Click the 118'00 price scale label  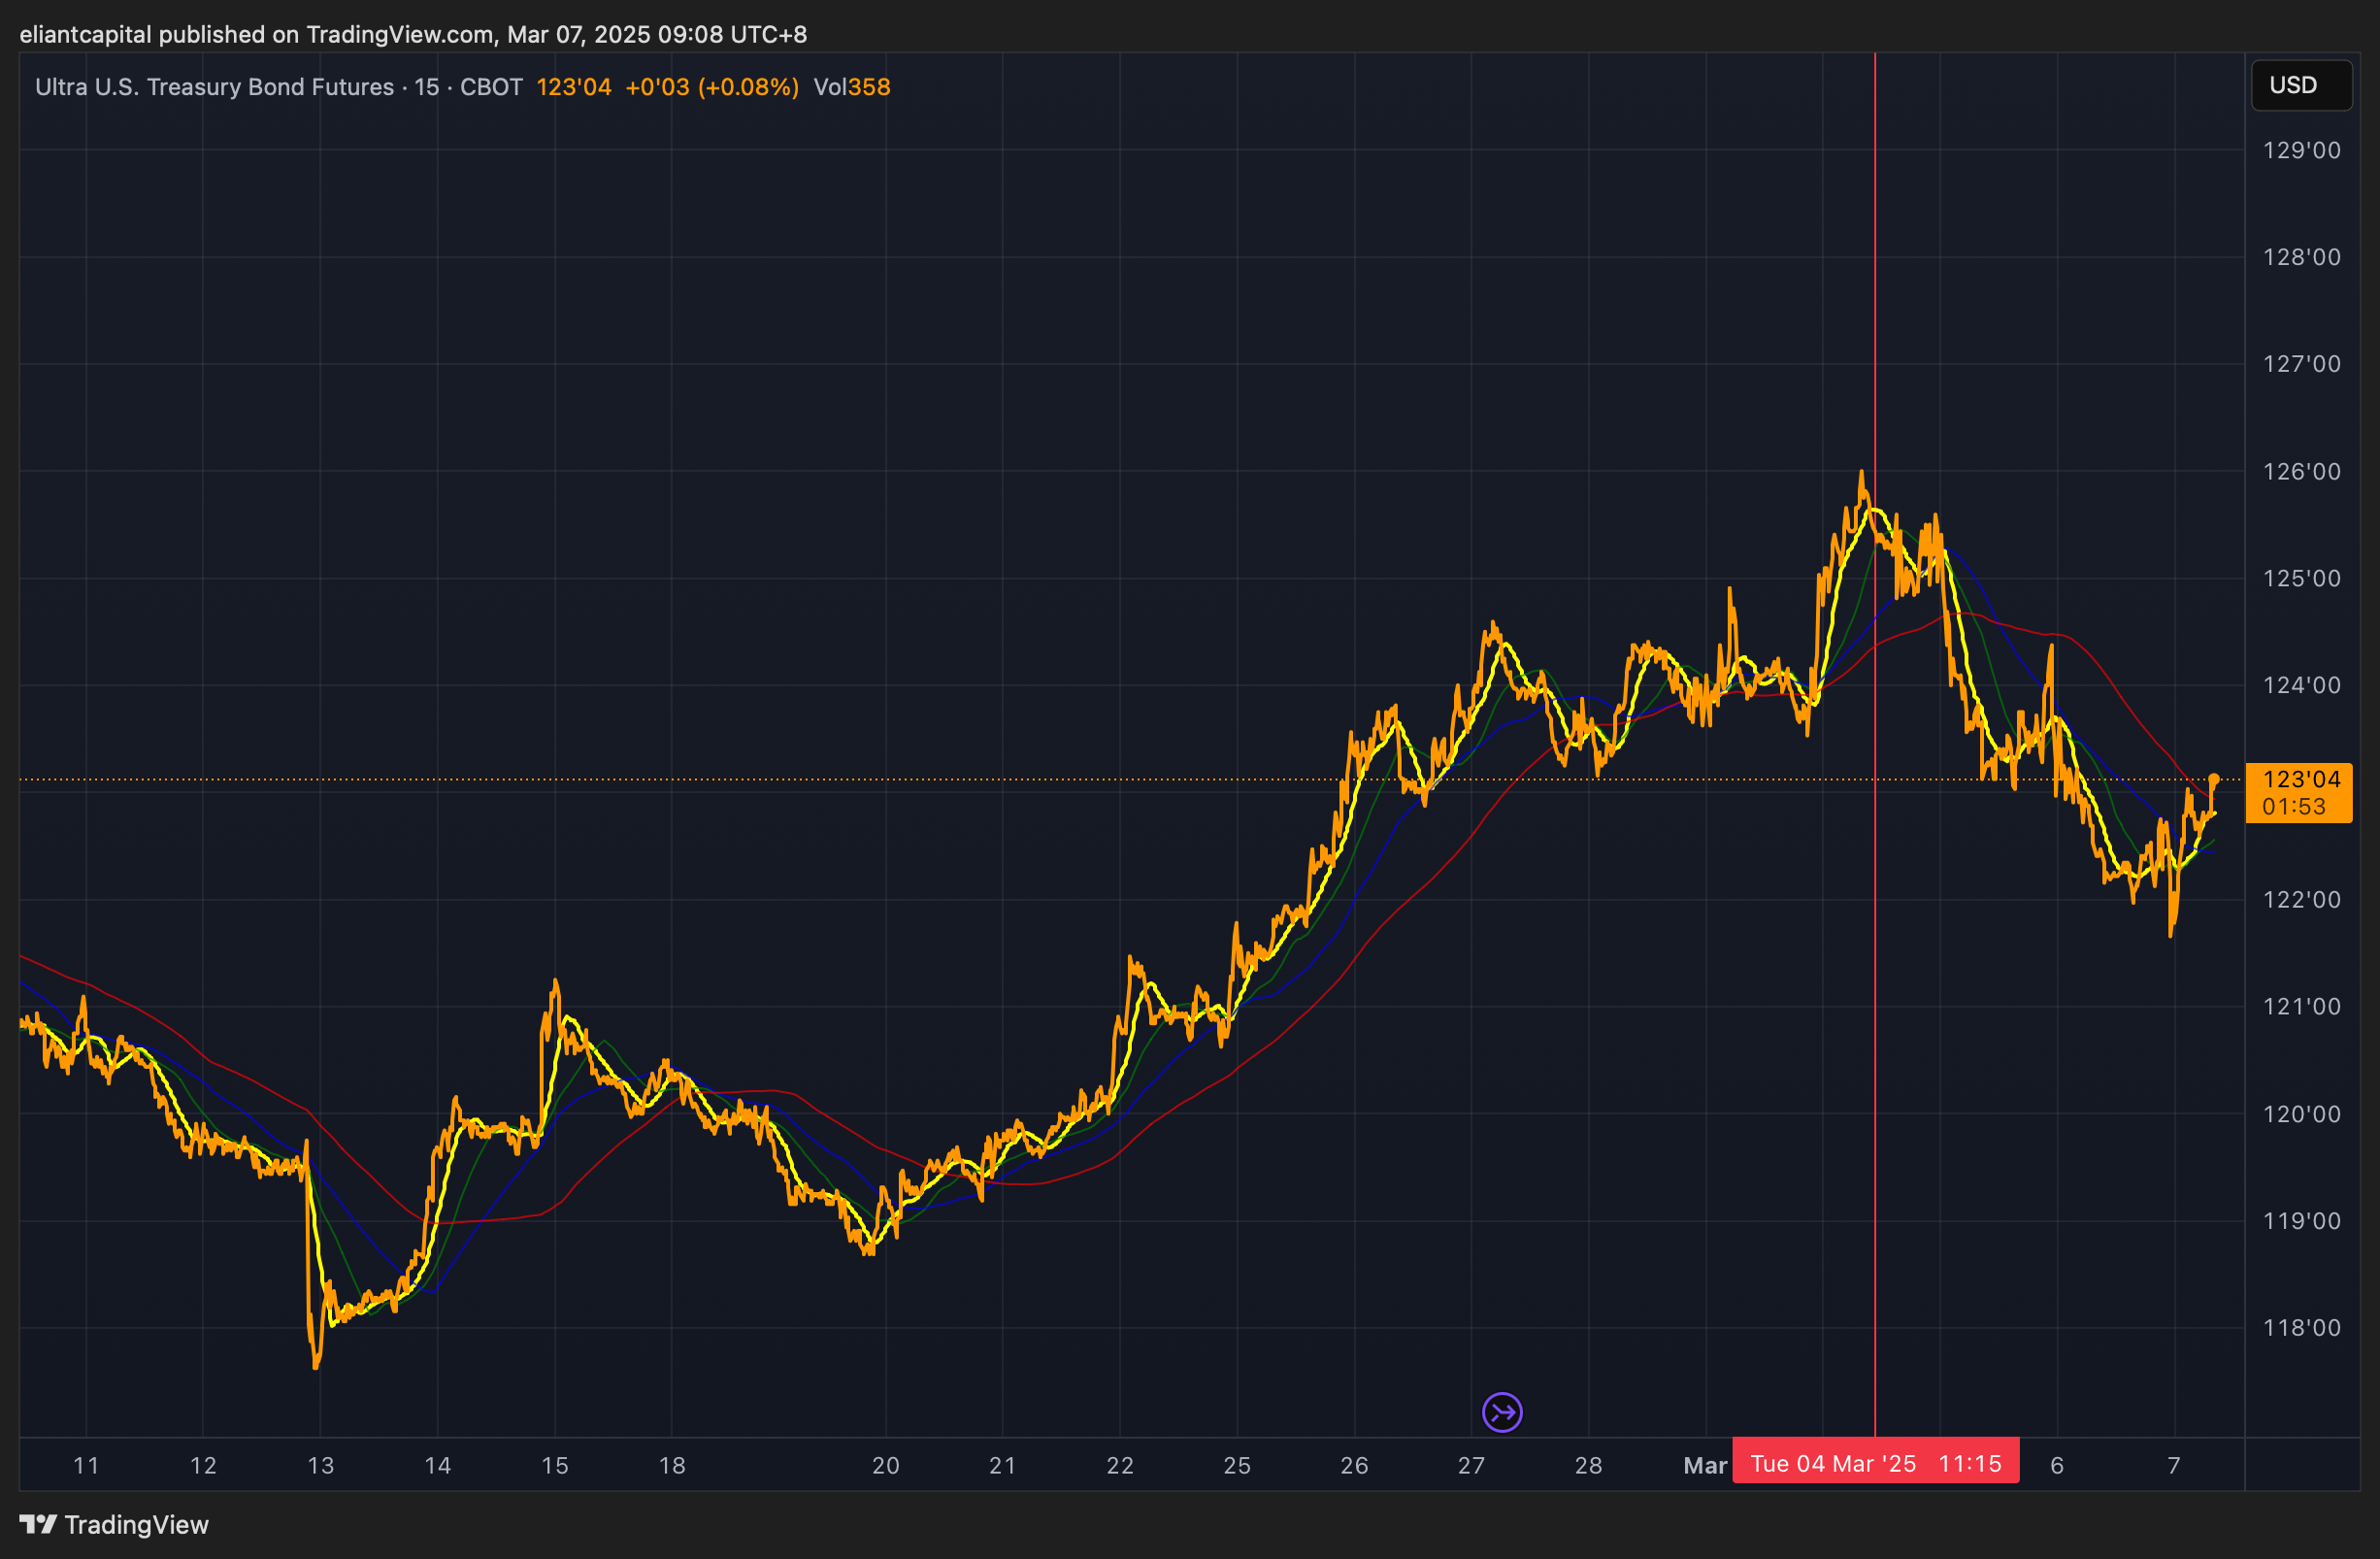click(2301, 1327)
